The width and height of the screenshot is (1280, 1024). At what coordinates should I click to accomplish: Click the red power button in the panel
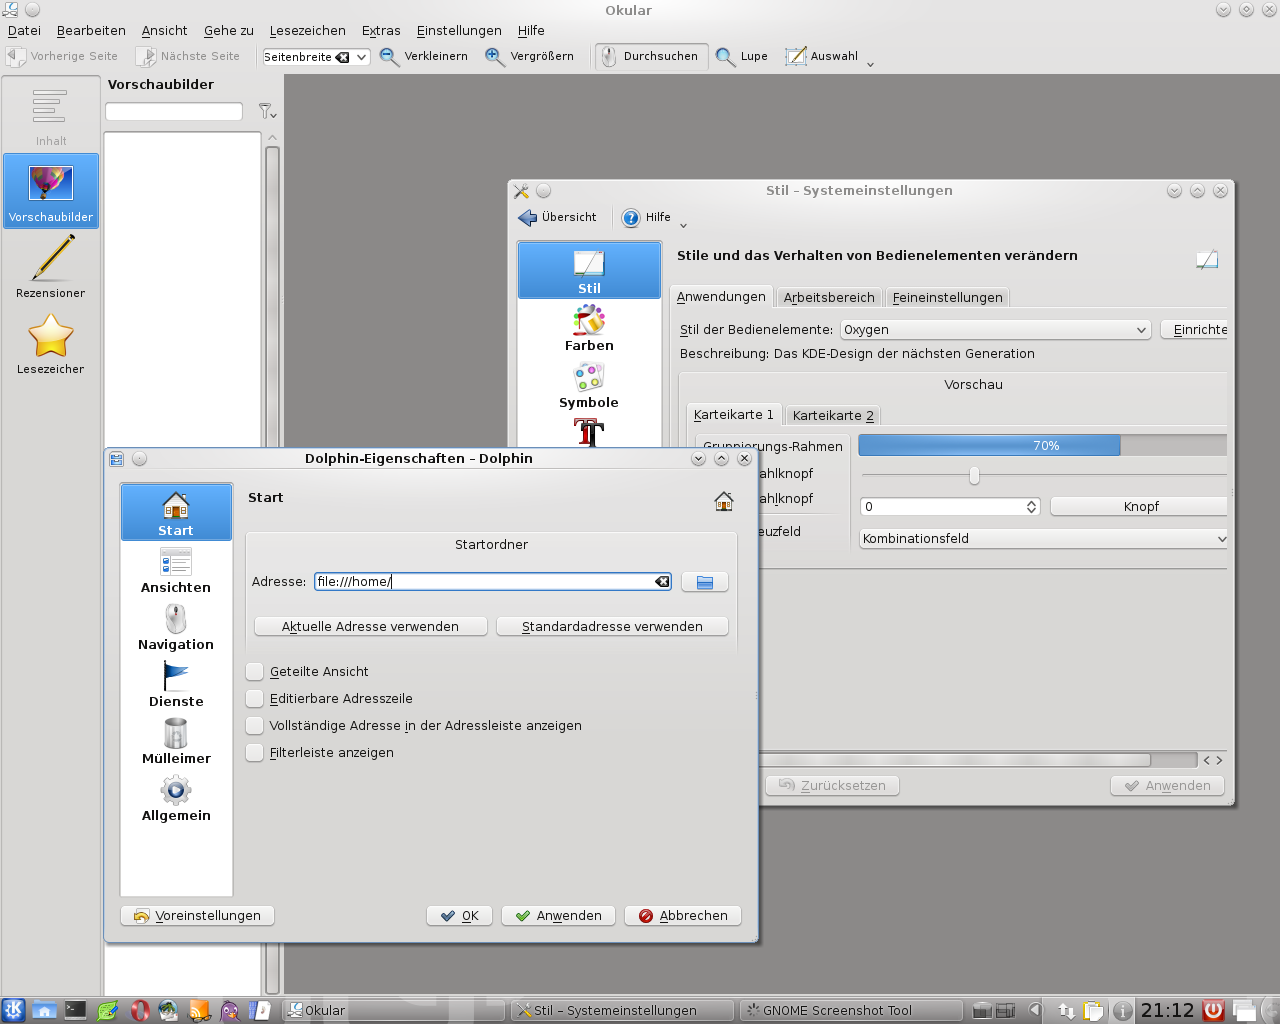click(x=1213, y=1010)
